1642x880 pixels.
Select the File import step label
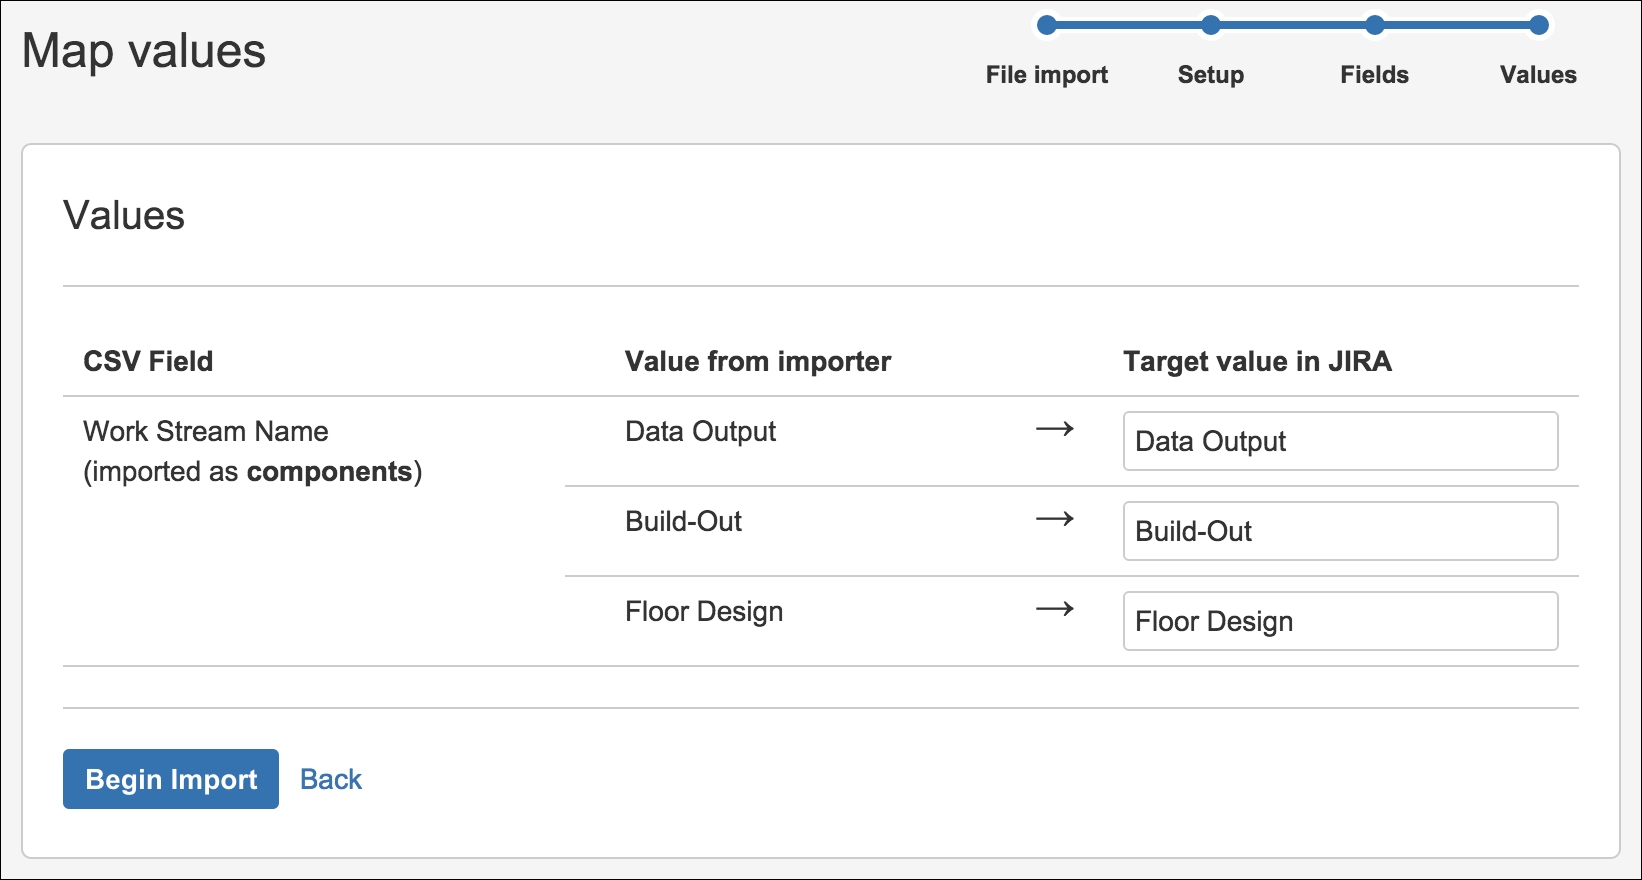(x=1047, y=75)
